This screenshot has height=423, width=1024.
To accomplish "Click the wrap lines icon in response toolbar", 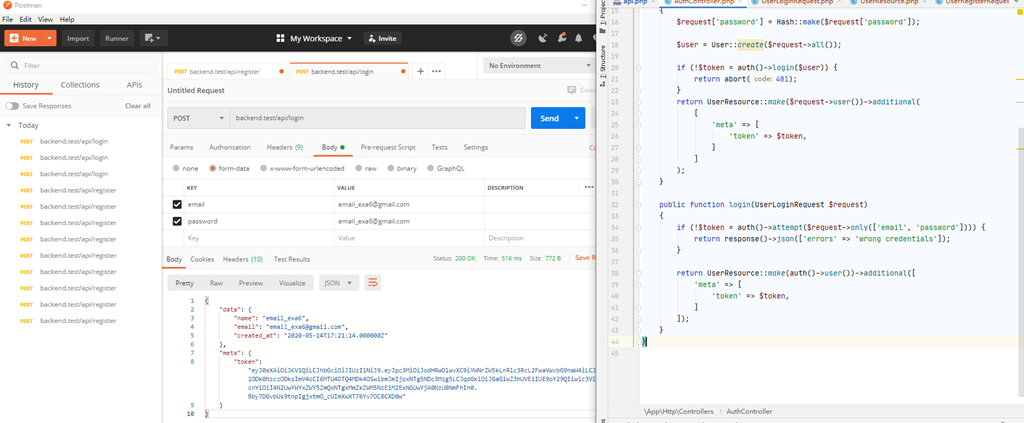I will (x=373, y=283).
